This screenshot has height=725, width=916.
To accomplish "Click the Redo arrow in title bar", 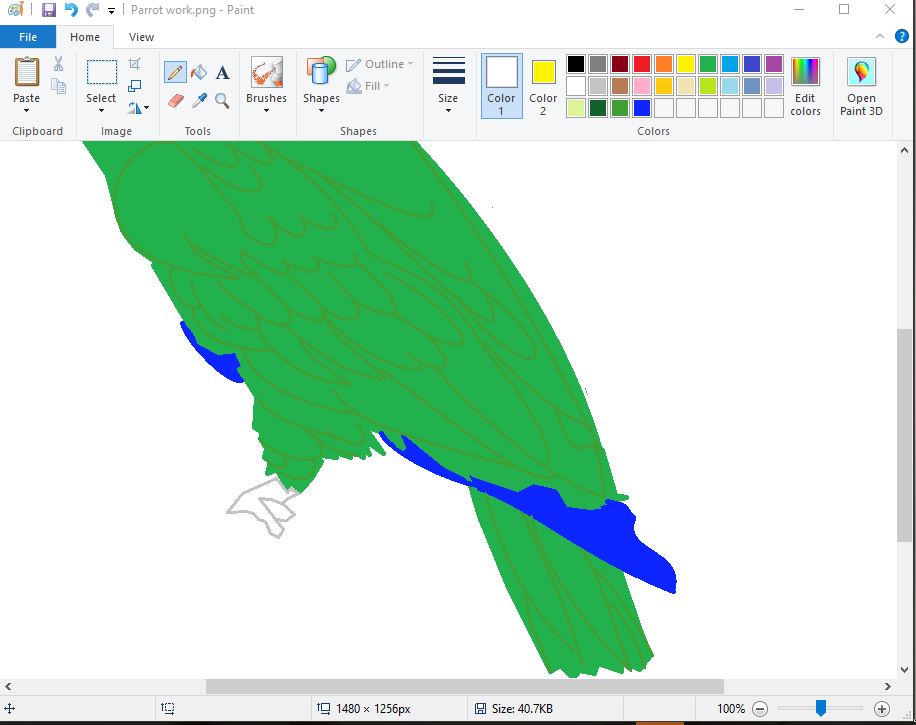I will pyautogui.click(x=92, y=9).
